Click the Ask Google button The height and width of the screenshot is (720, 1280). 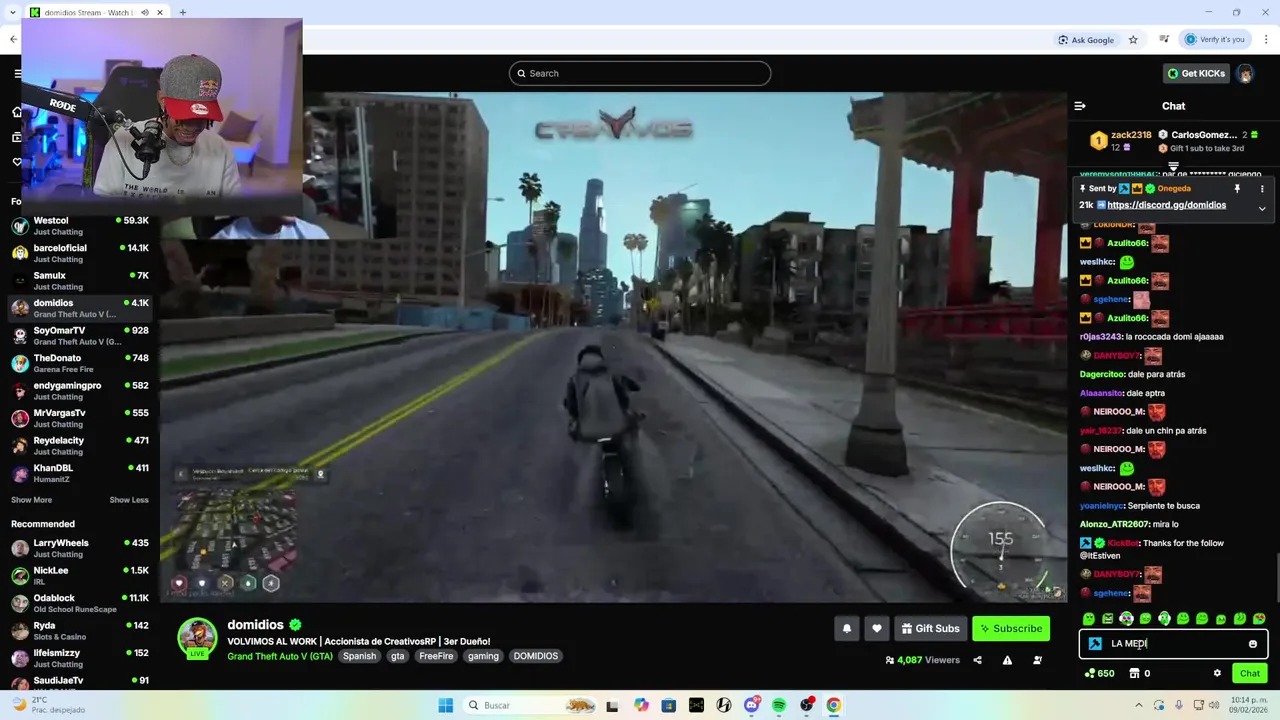click(x=1086, y=40)
